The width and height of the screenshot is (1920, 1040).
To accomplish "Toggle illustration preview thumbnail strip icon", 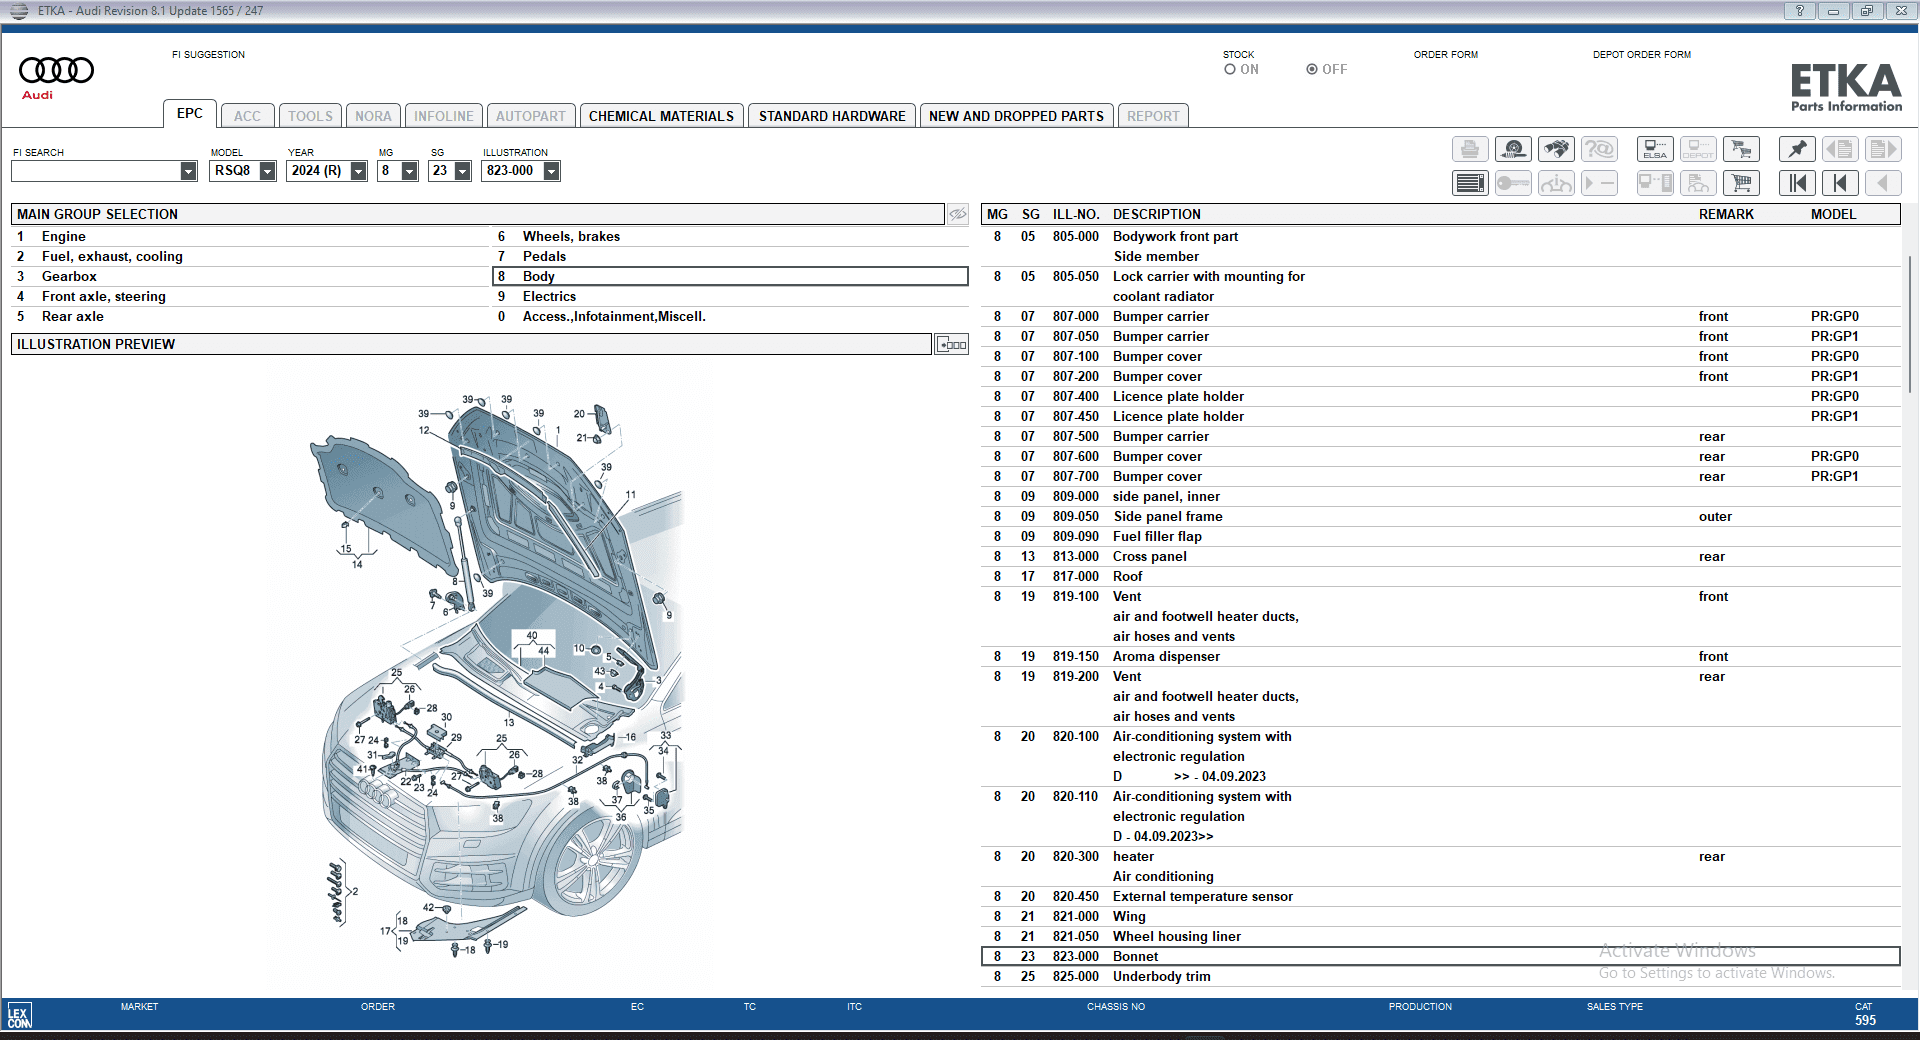I will [x=951, y=345].
